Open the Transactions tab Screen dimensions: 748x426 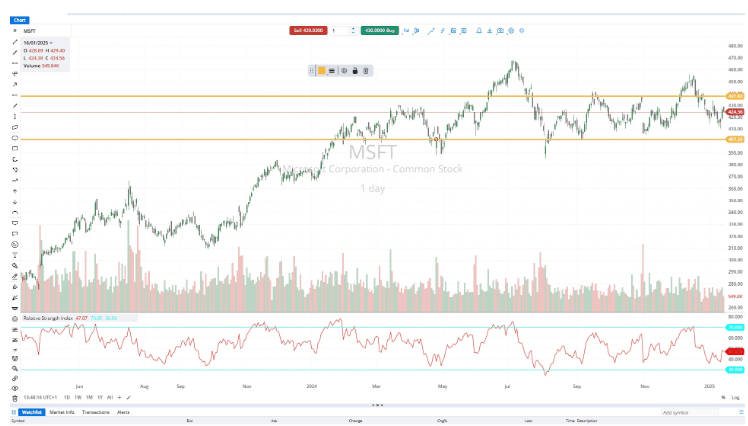[96, 411]
